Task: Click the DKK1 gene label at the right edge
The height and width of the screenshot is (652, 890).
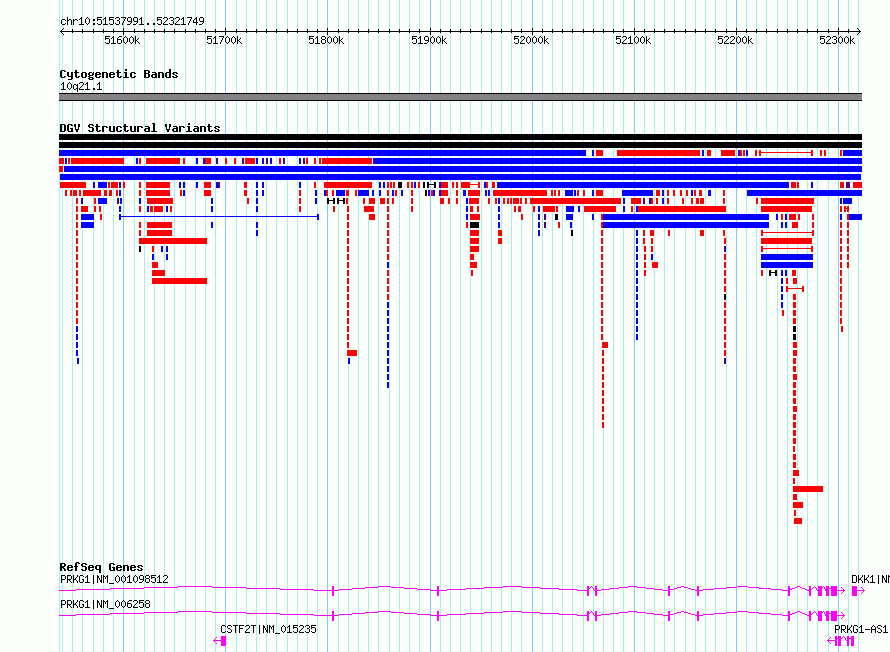Action: [870, 579]
